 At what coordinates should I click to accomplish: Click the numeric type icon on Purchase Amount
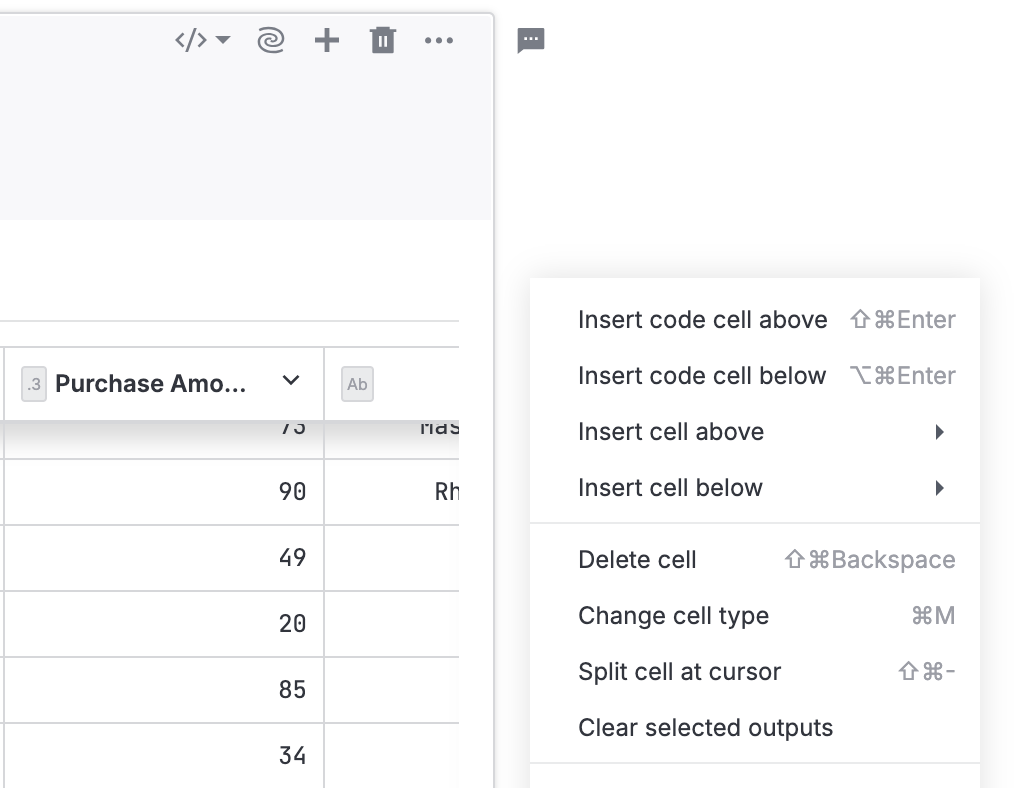click(33, 384)
